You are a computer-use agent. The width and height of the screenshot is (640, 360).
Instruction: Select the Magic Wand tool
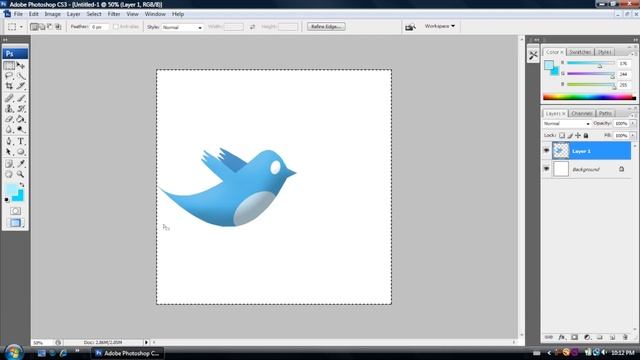pos(21,76)
